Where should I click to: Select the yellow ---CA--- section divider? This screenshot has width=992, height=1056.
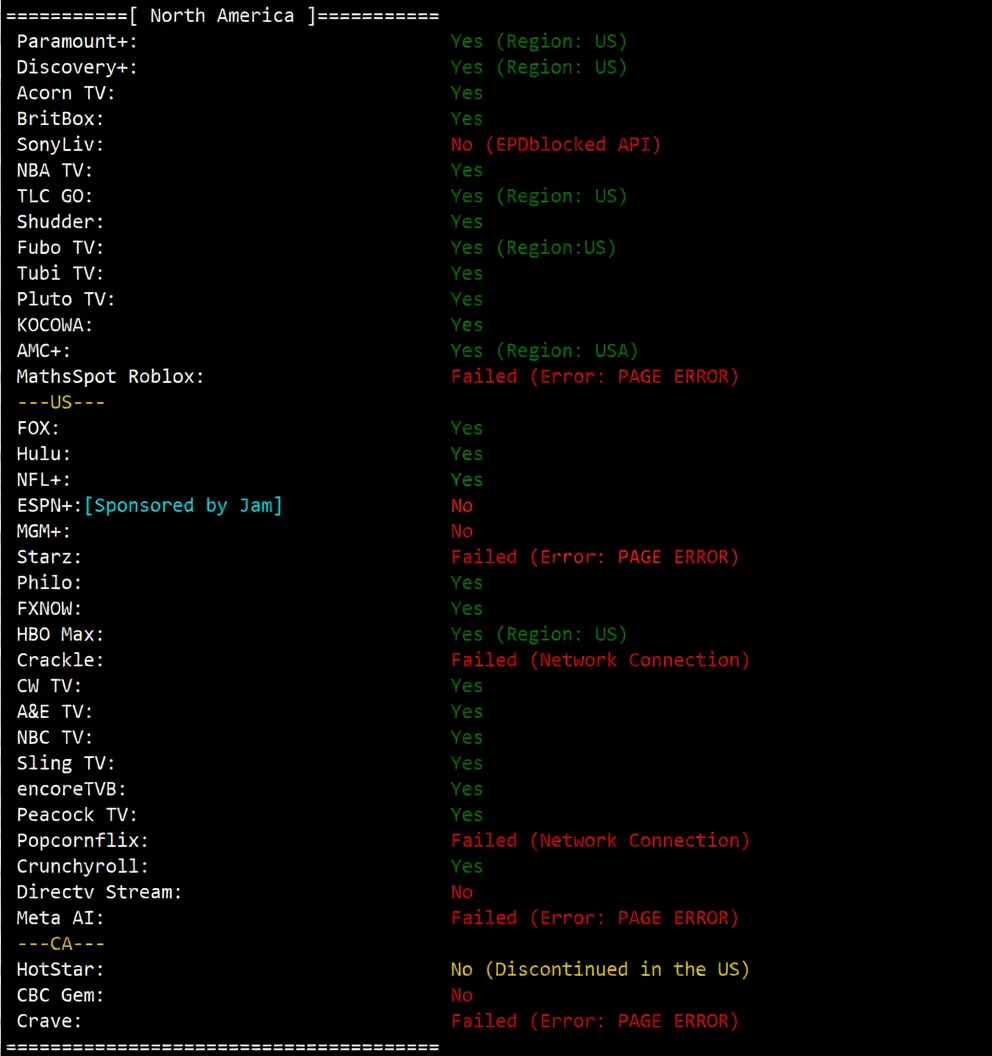click(61, 944)
